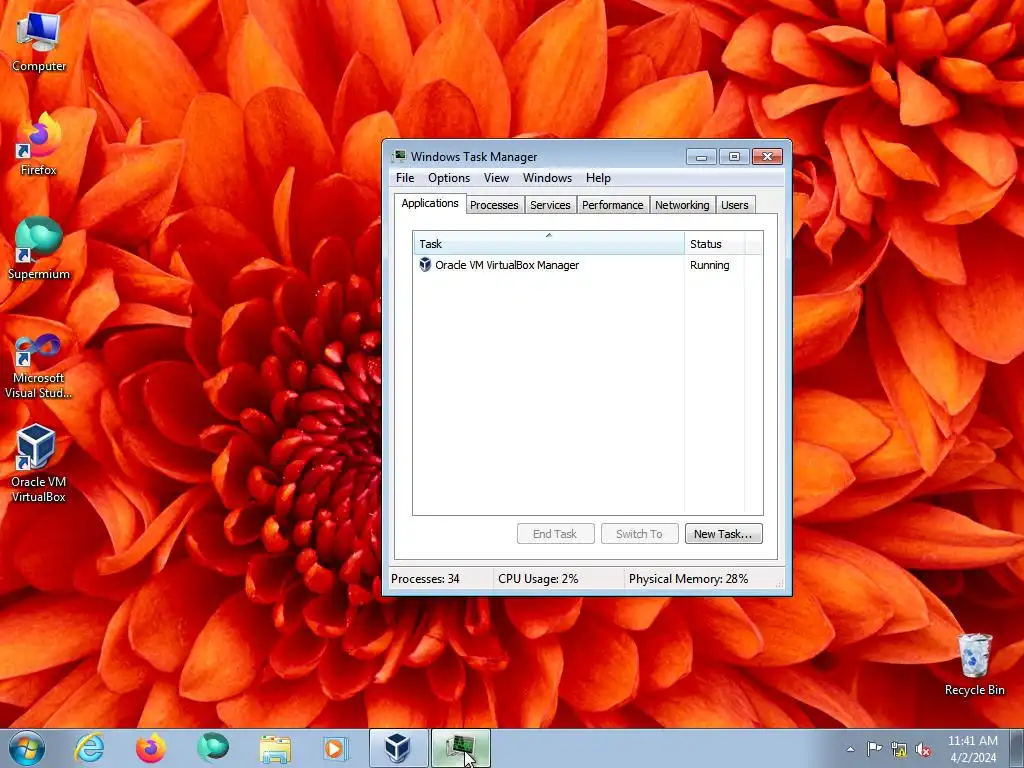The image size is (1024, 768).
Task: Switch to VirtualBox via taskbar button
Action: 398,748
